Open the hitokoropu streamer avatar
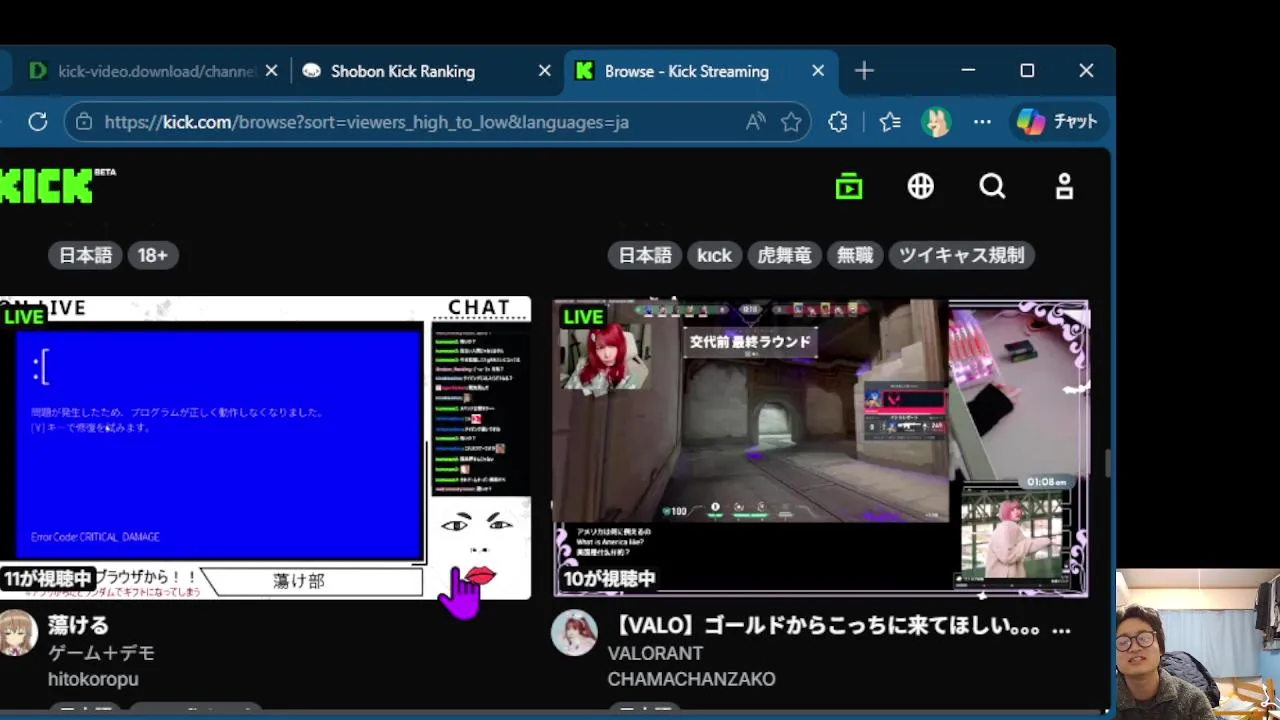1280x720 pixels. 17,633
